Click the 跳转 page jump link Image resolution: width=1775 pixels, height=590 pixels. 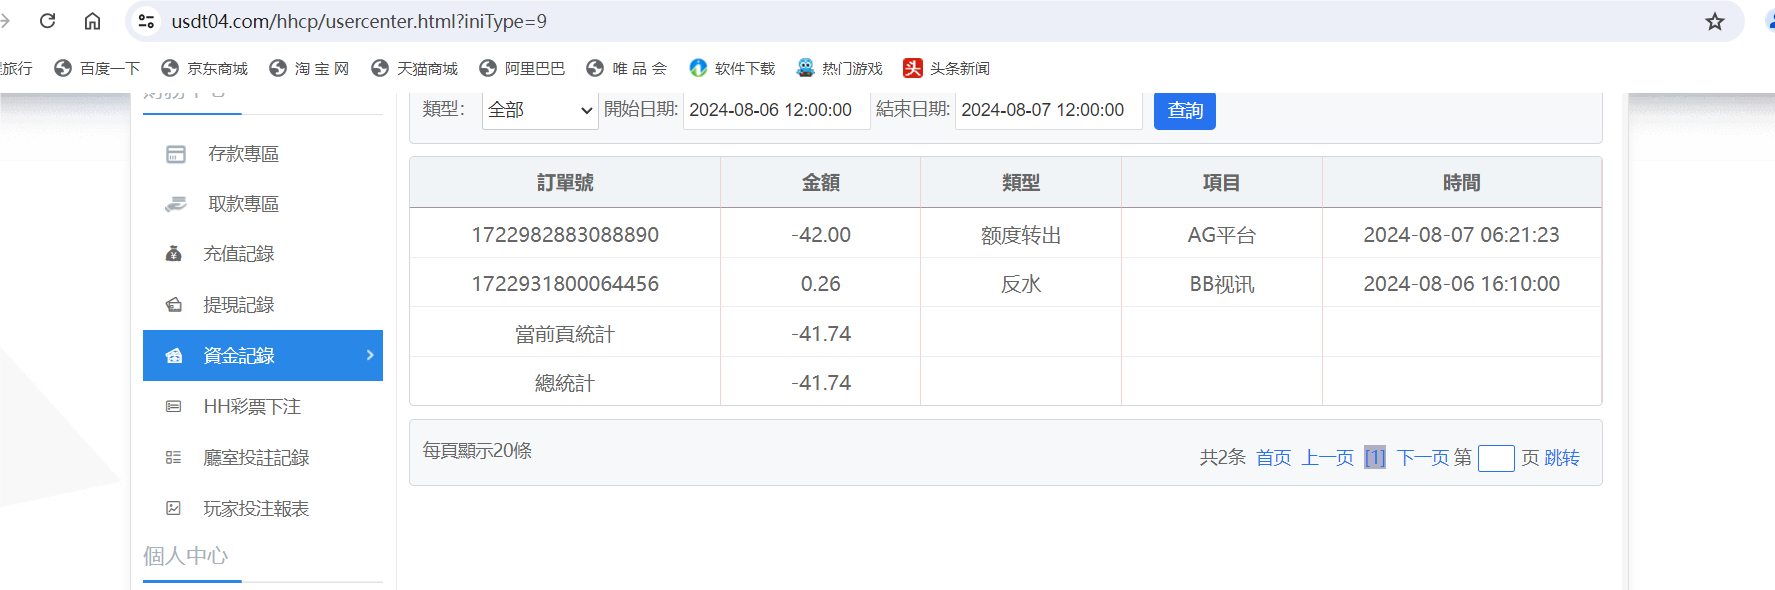pos(1562,458)
